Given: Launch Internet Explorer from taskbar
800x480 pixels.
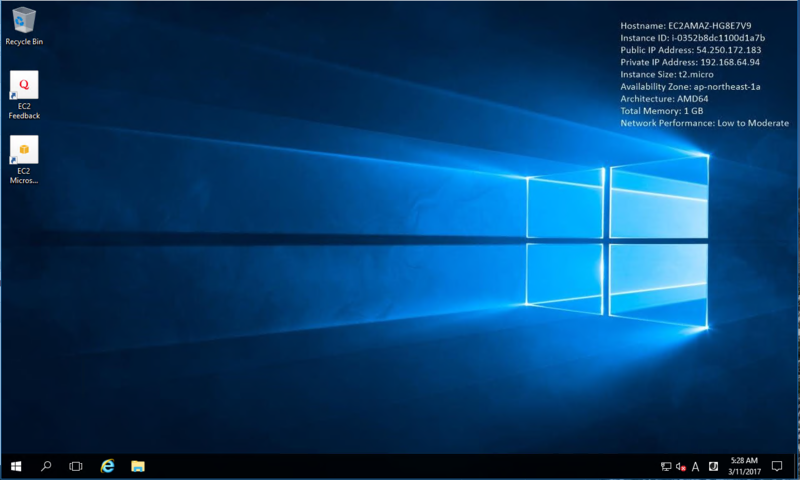Looking at the screenshot, I should [x=107, y=466].
